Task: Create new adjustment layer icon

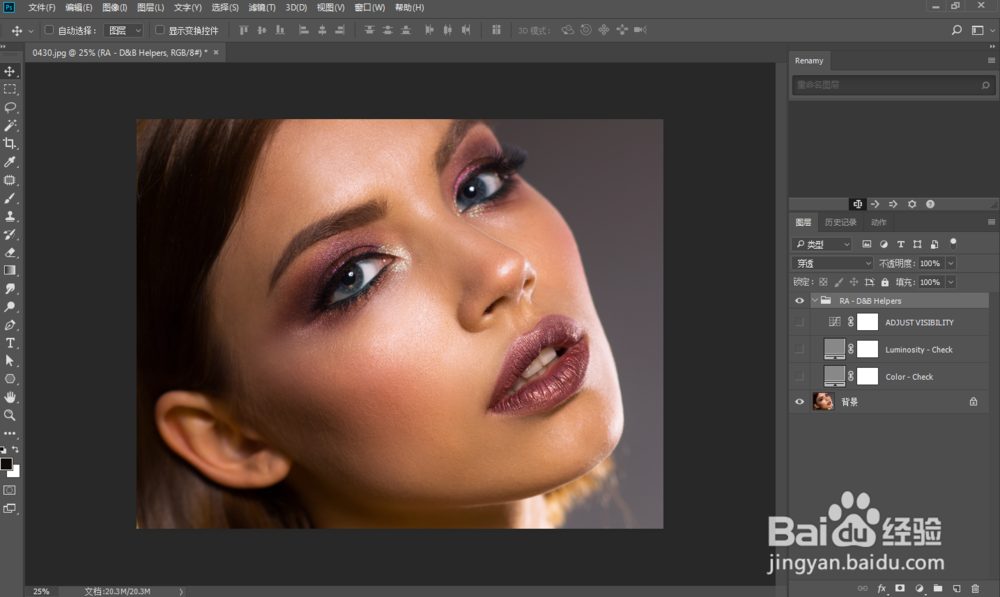Action: click(x=919, y=588)
